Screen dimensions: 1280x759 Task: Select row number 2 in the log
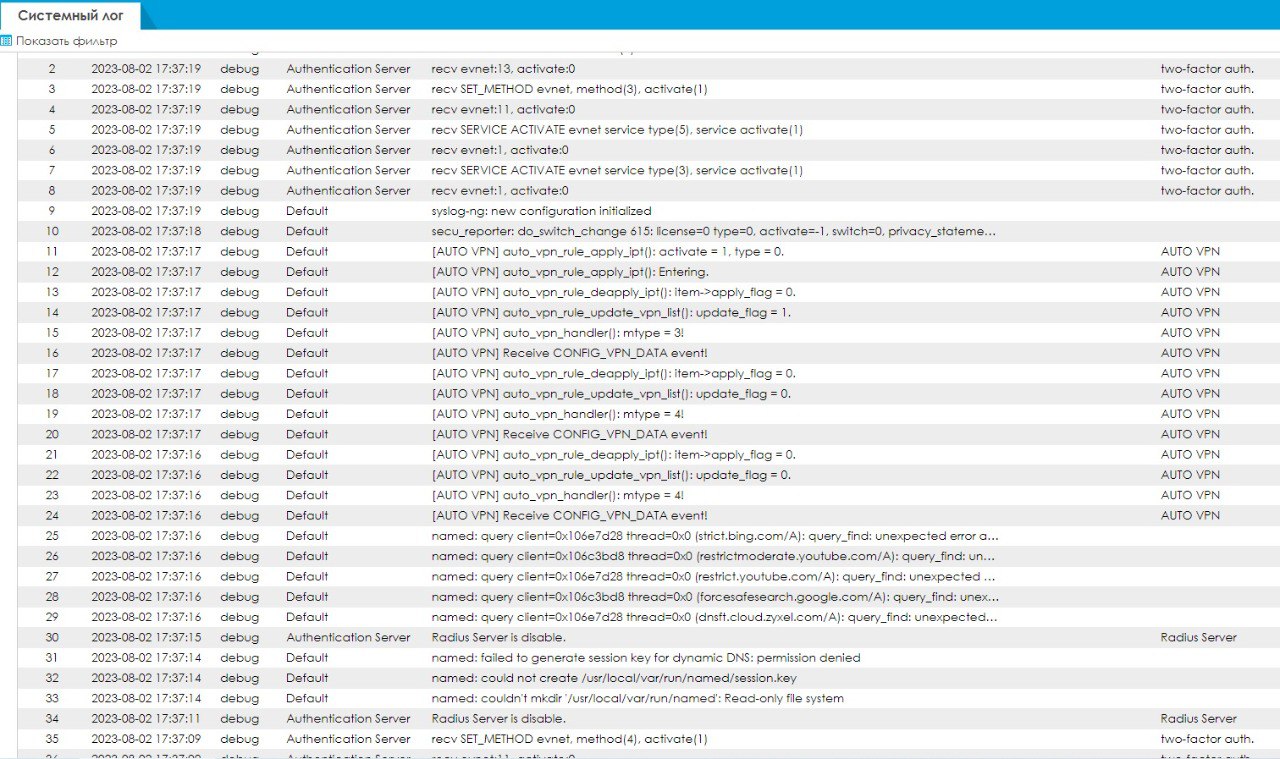point(52,69)
